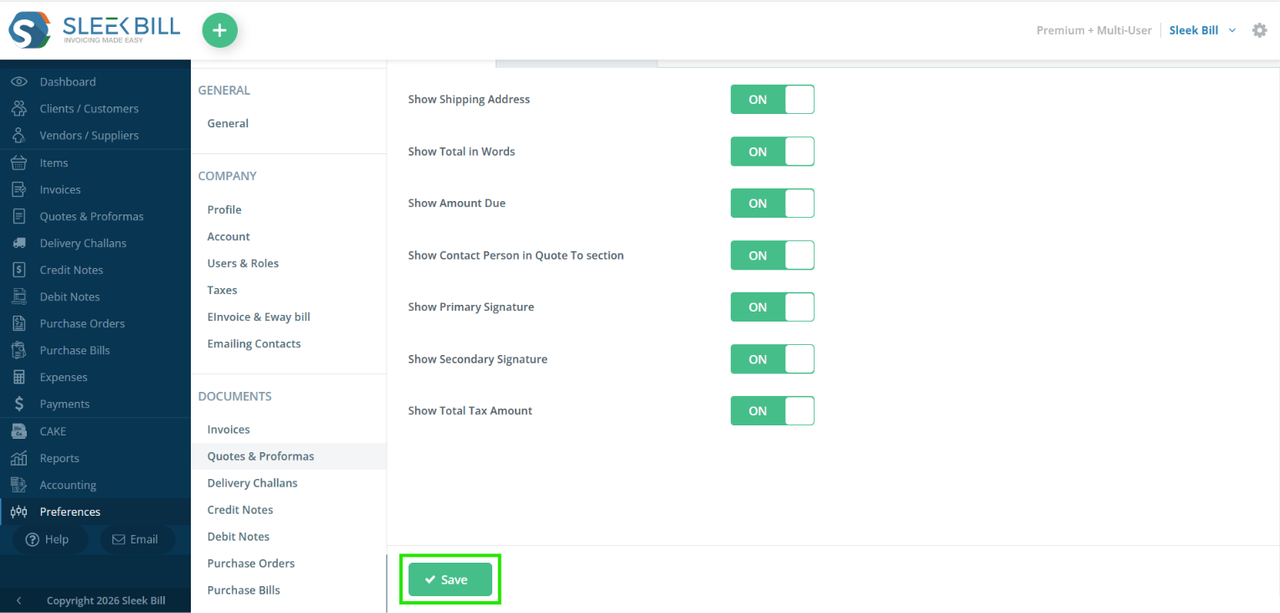Click the Show Total Tax Amount label
The height and width of the screenshot is (613, 1280).
click(x=470, y=411)
